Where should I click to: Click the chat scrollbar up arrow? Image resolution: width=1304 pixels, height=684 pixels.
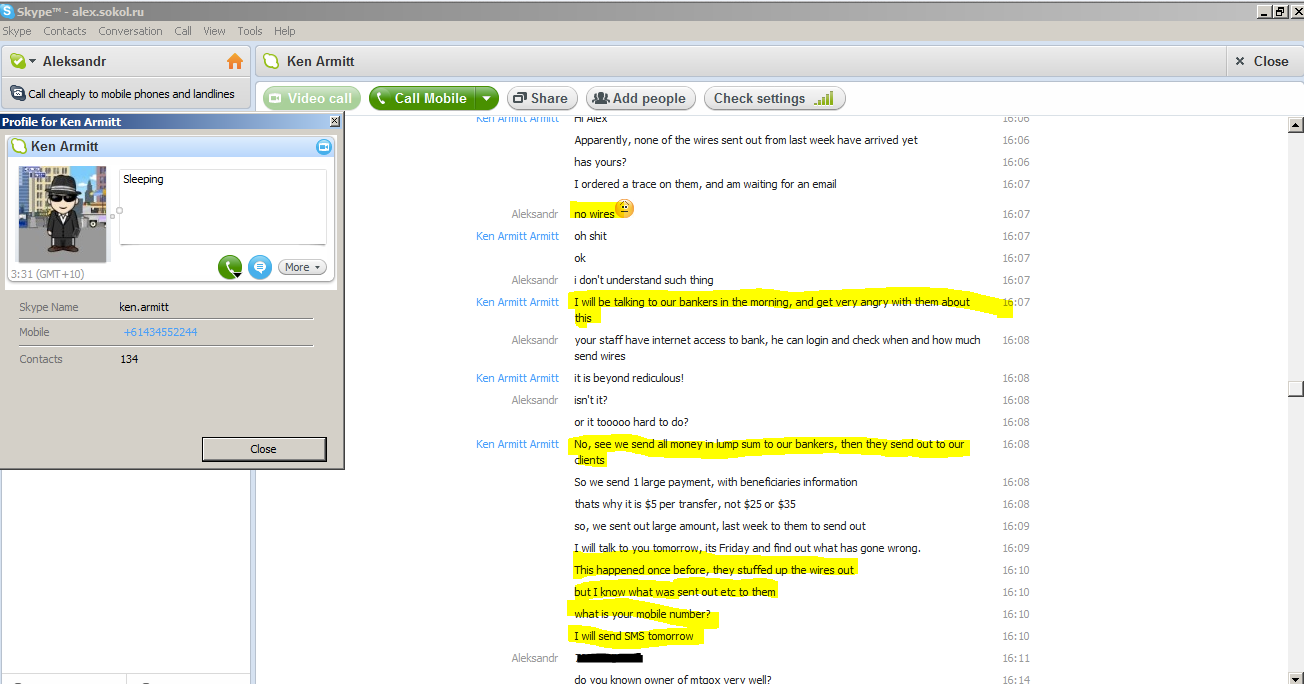pyautogui.click(x=1296, y=125)
